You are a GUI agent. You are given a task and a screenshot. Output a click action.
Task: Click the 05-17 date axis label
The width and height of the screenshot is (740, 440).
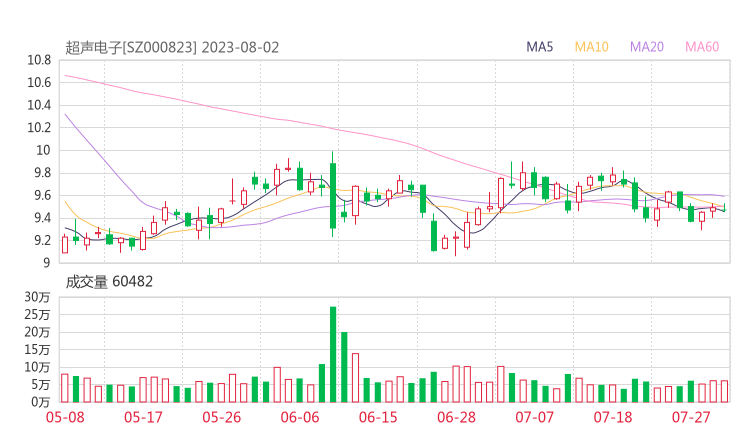coord(143,417)
